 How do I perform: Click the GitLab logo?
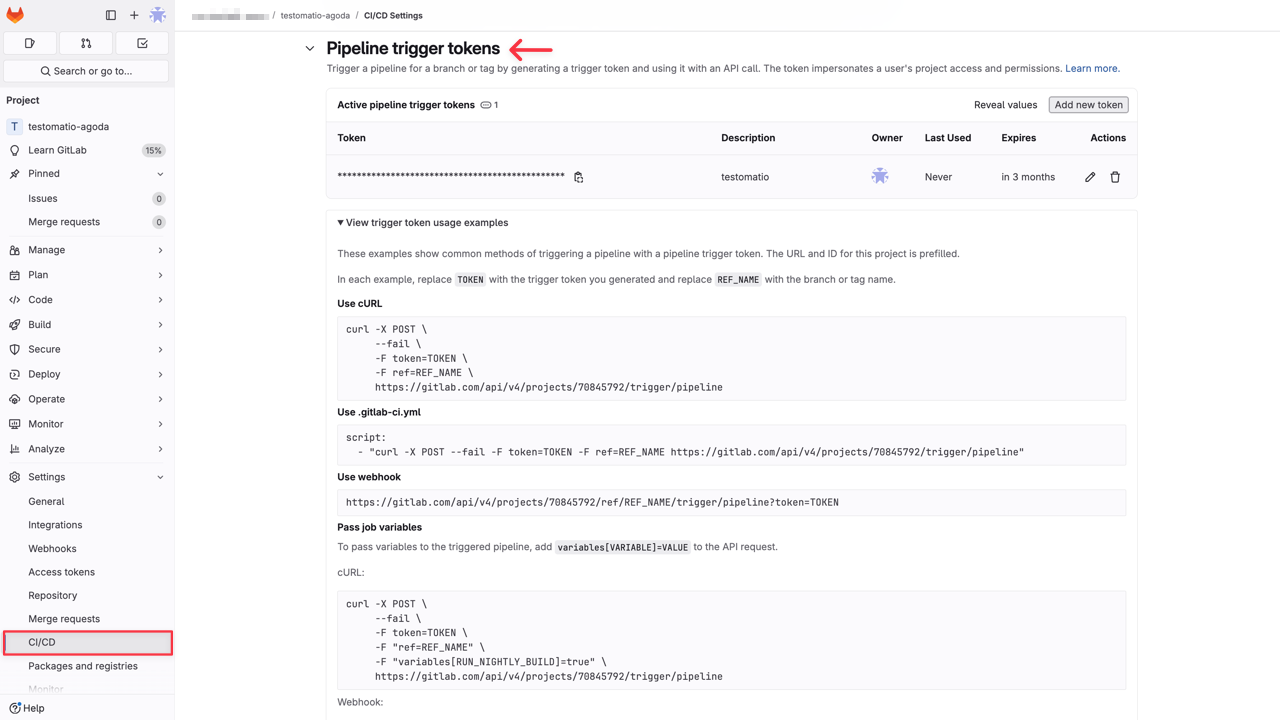(14, 15)
